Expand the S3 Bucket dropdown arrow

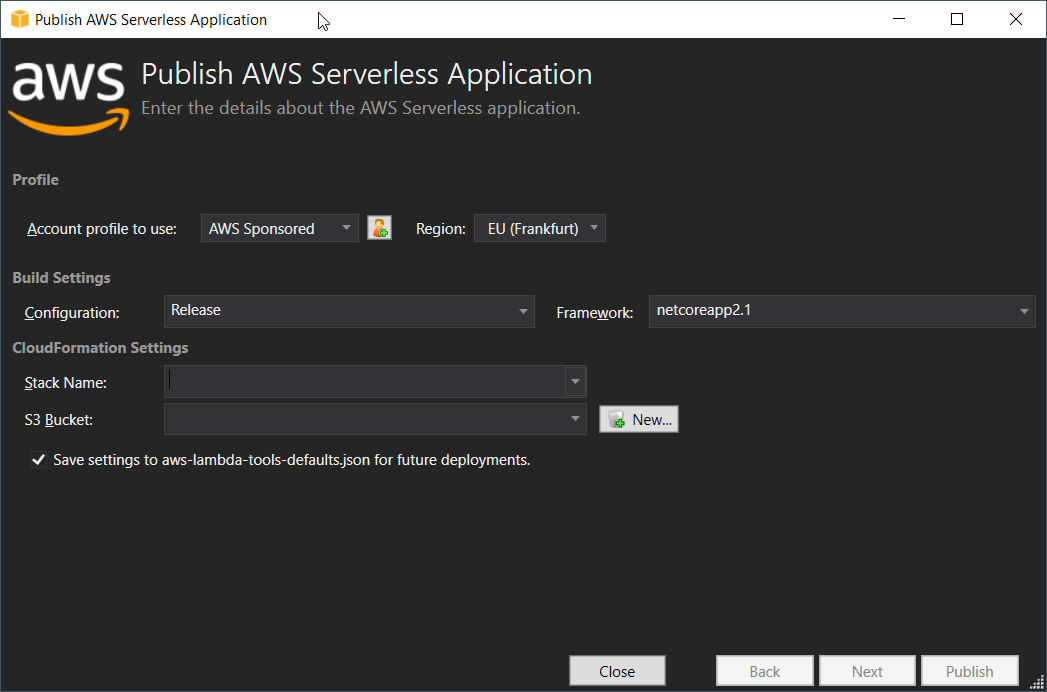click(x=575, y=418)
